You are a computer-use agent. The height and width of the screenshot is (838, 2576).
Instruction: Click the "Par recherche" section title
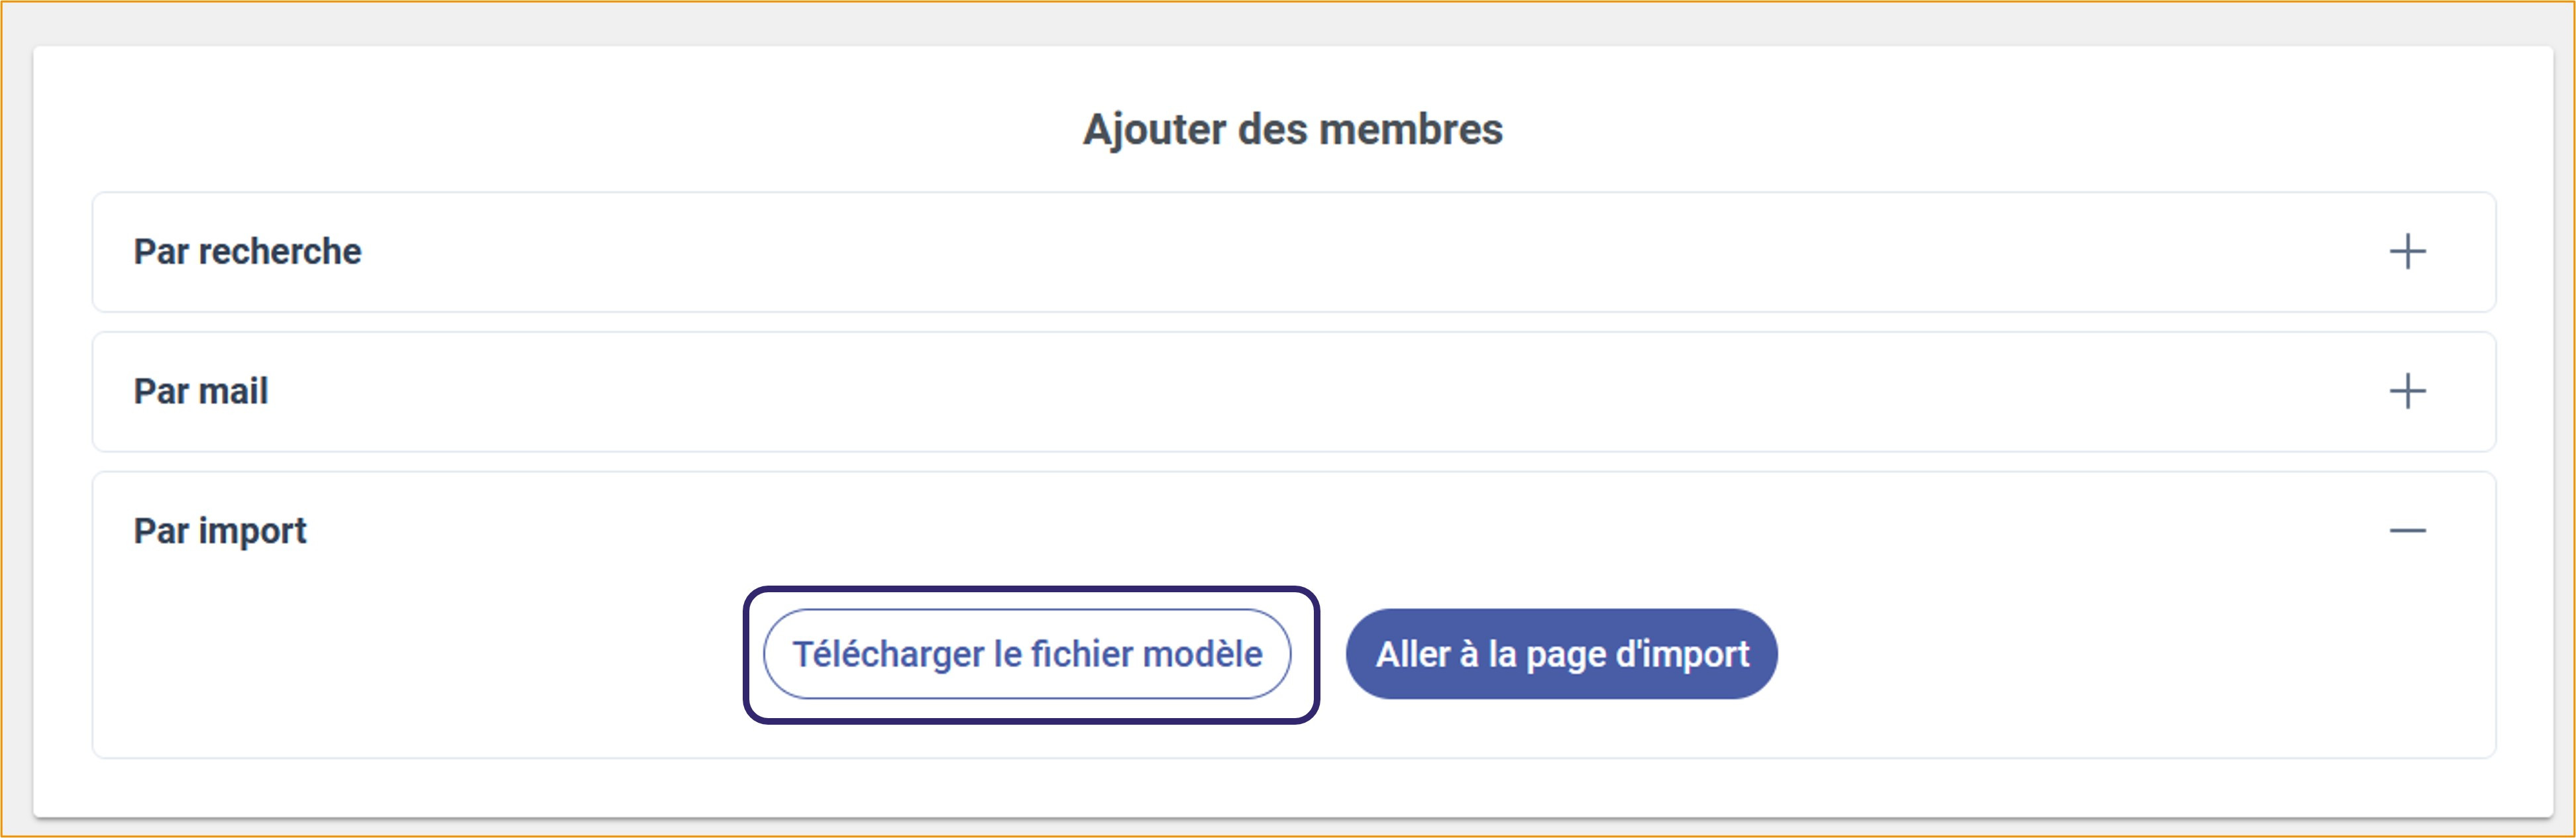point(247,251)
